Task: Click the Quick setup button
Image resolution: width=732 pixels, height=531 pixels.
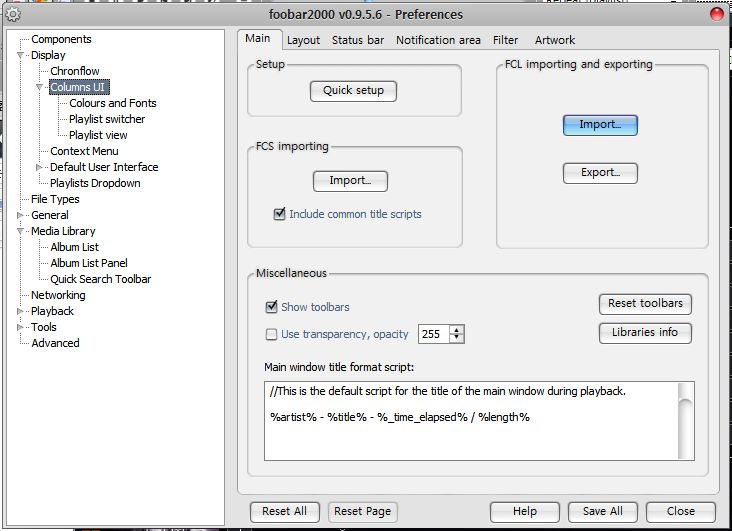Action: pyautogui.click(x=353, y=91)
